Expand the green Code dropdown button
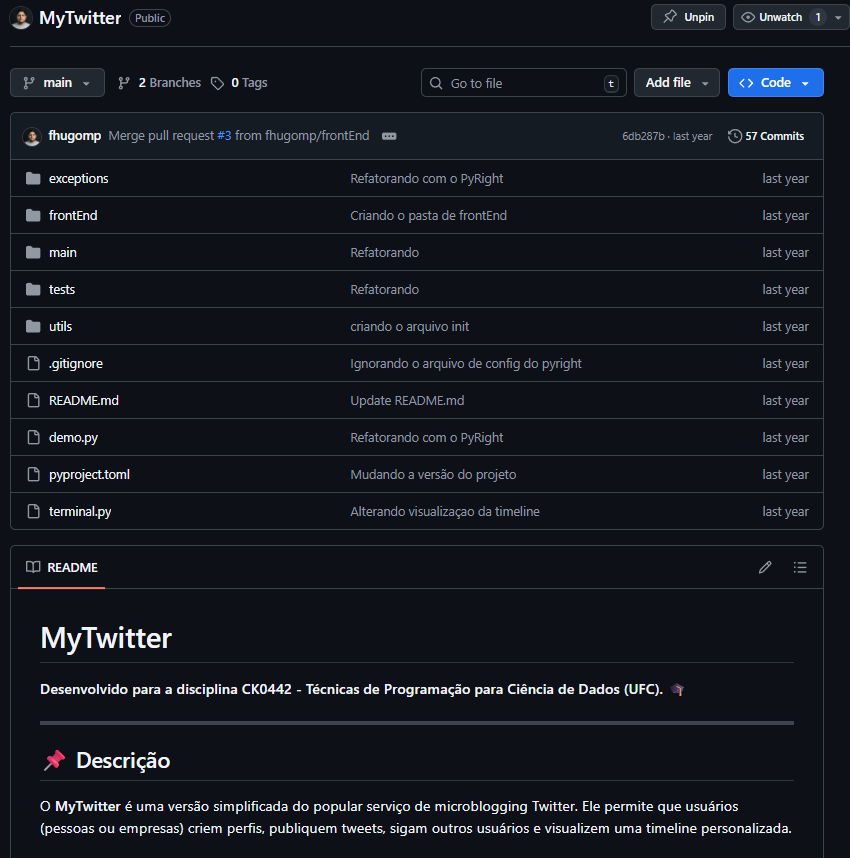Image resolution: width=850 pixels, height=858 pixels. (x=775, y=83)
